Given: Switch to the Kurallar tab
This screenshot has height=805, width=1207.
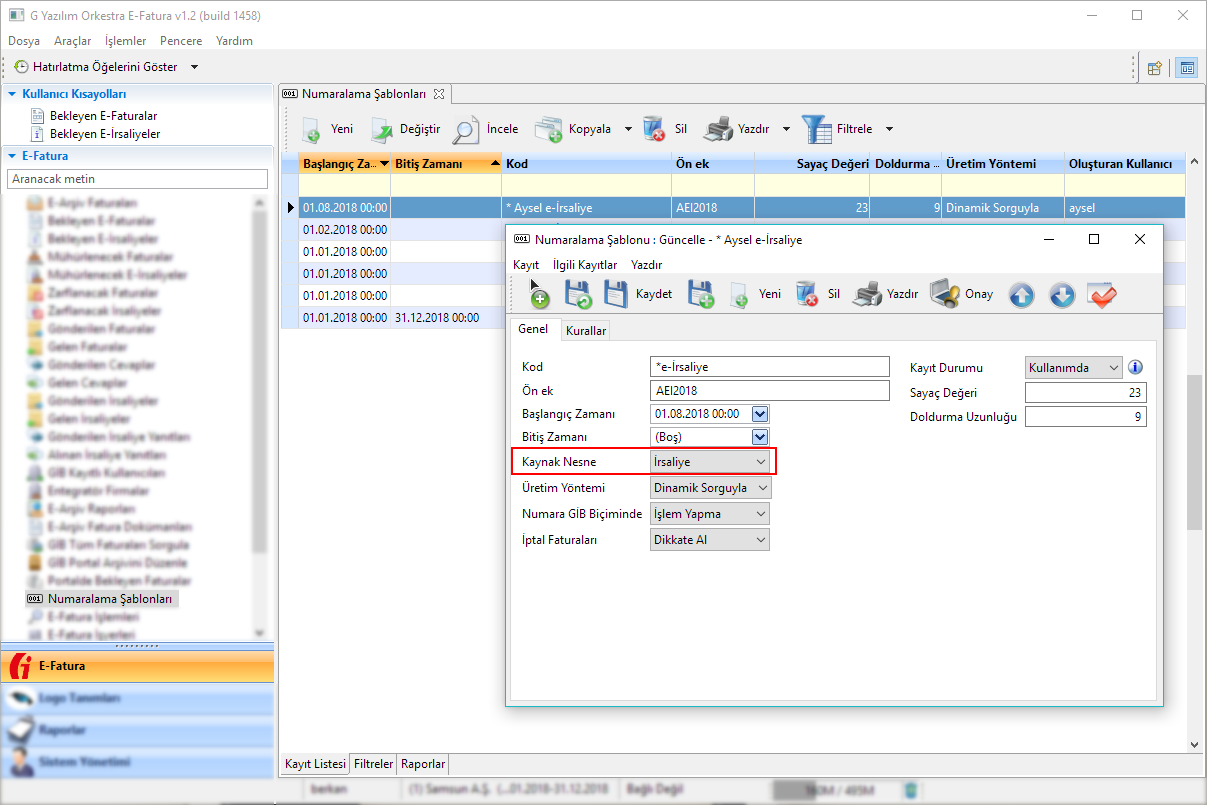Looking at the screenshot, I should [586, 330].
